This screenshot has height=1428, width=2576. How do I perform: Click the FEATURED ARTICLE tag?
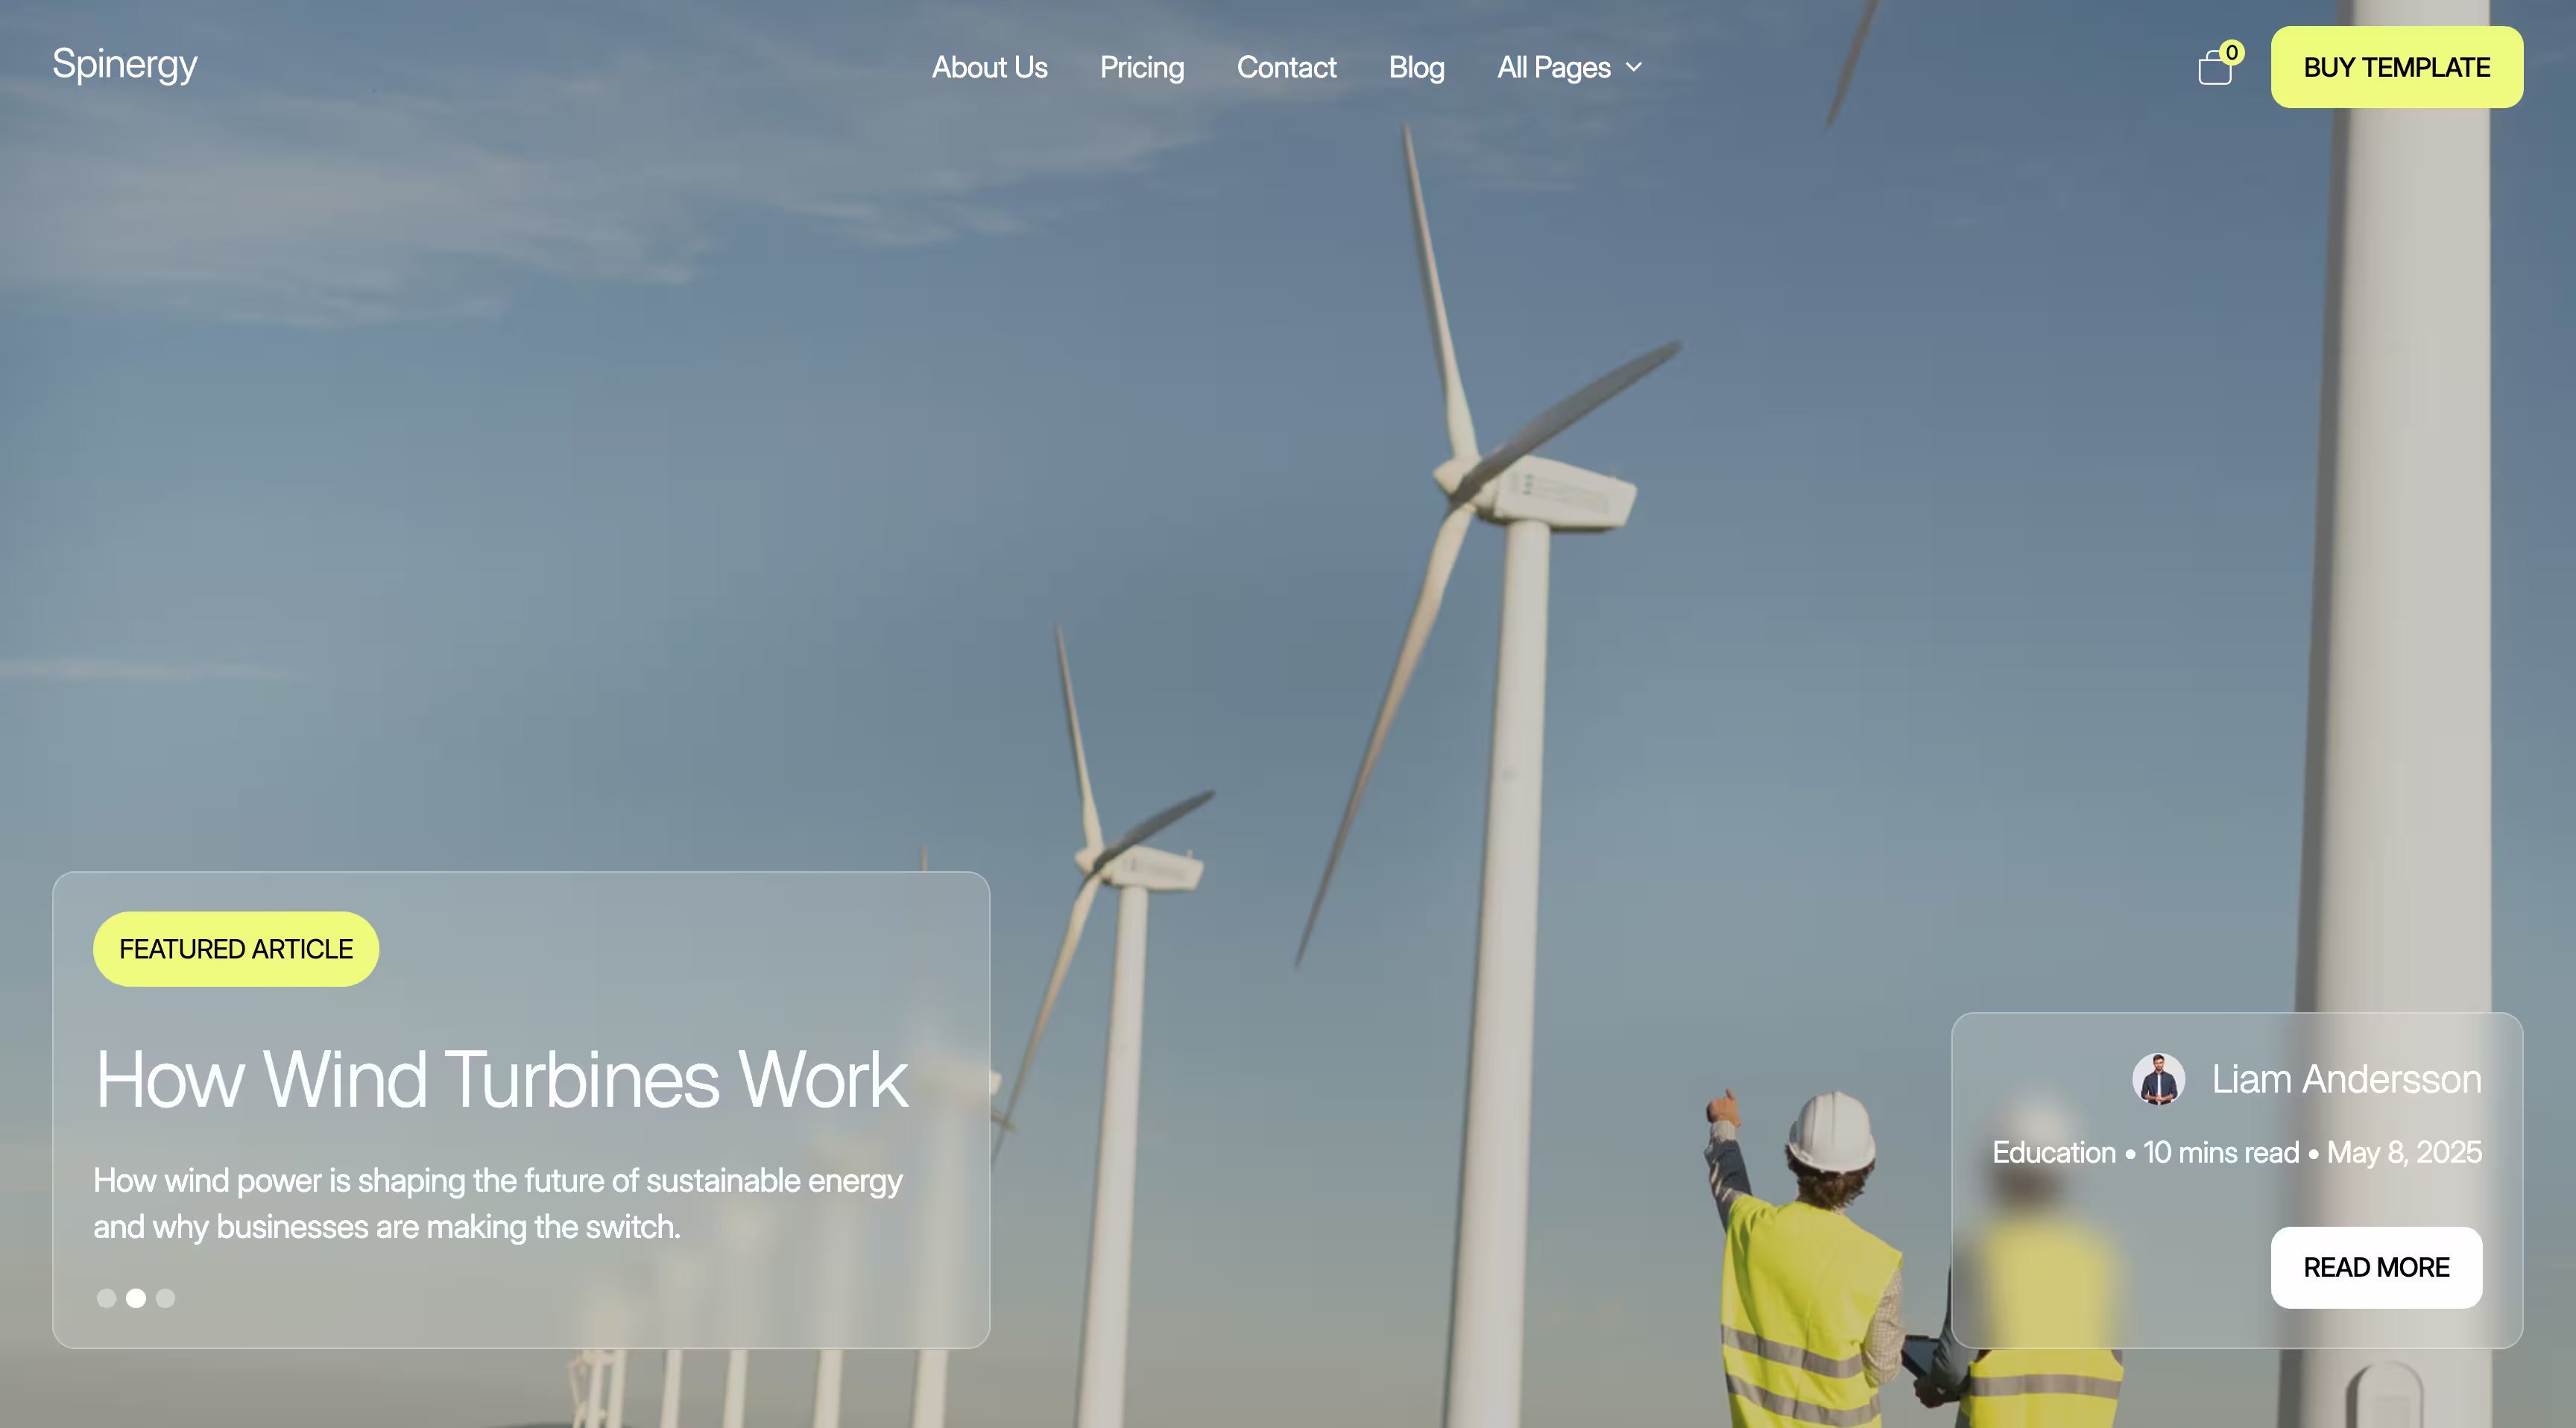click(236, 949)
